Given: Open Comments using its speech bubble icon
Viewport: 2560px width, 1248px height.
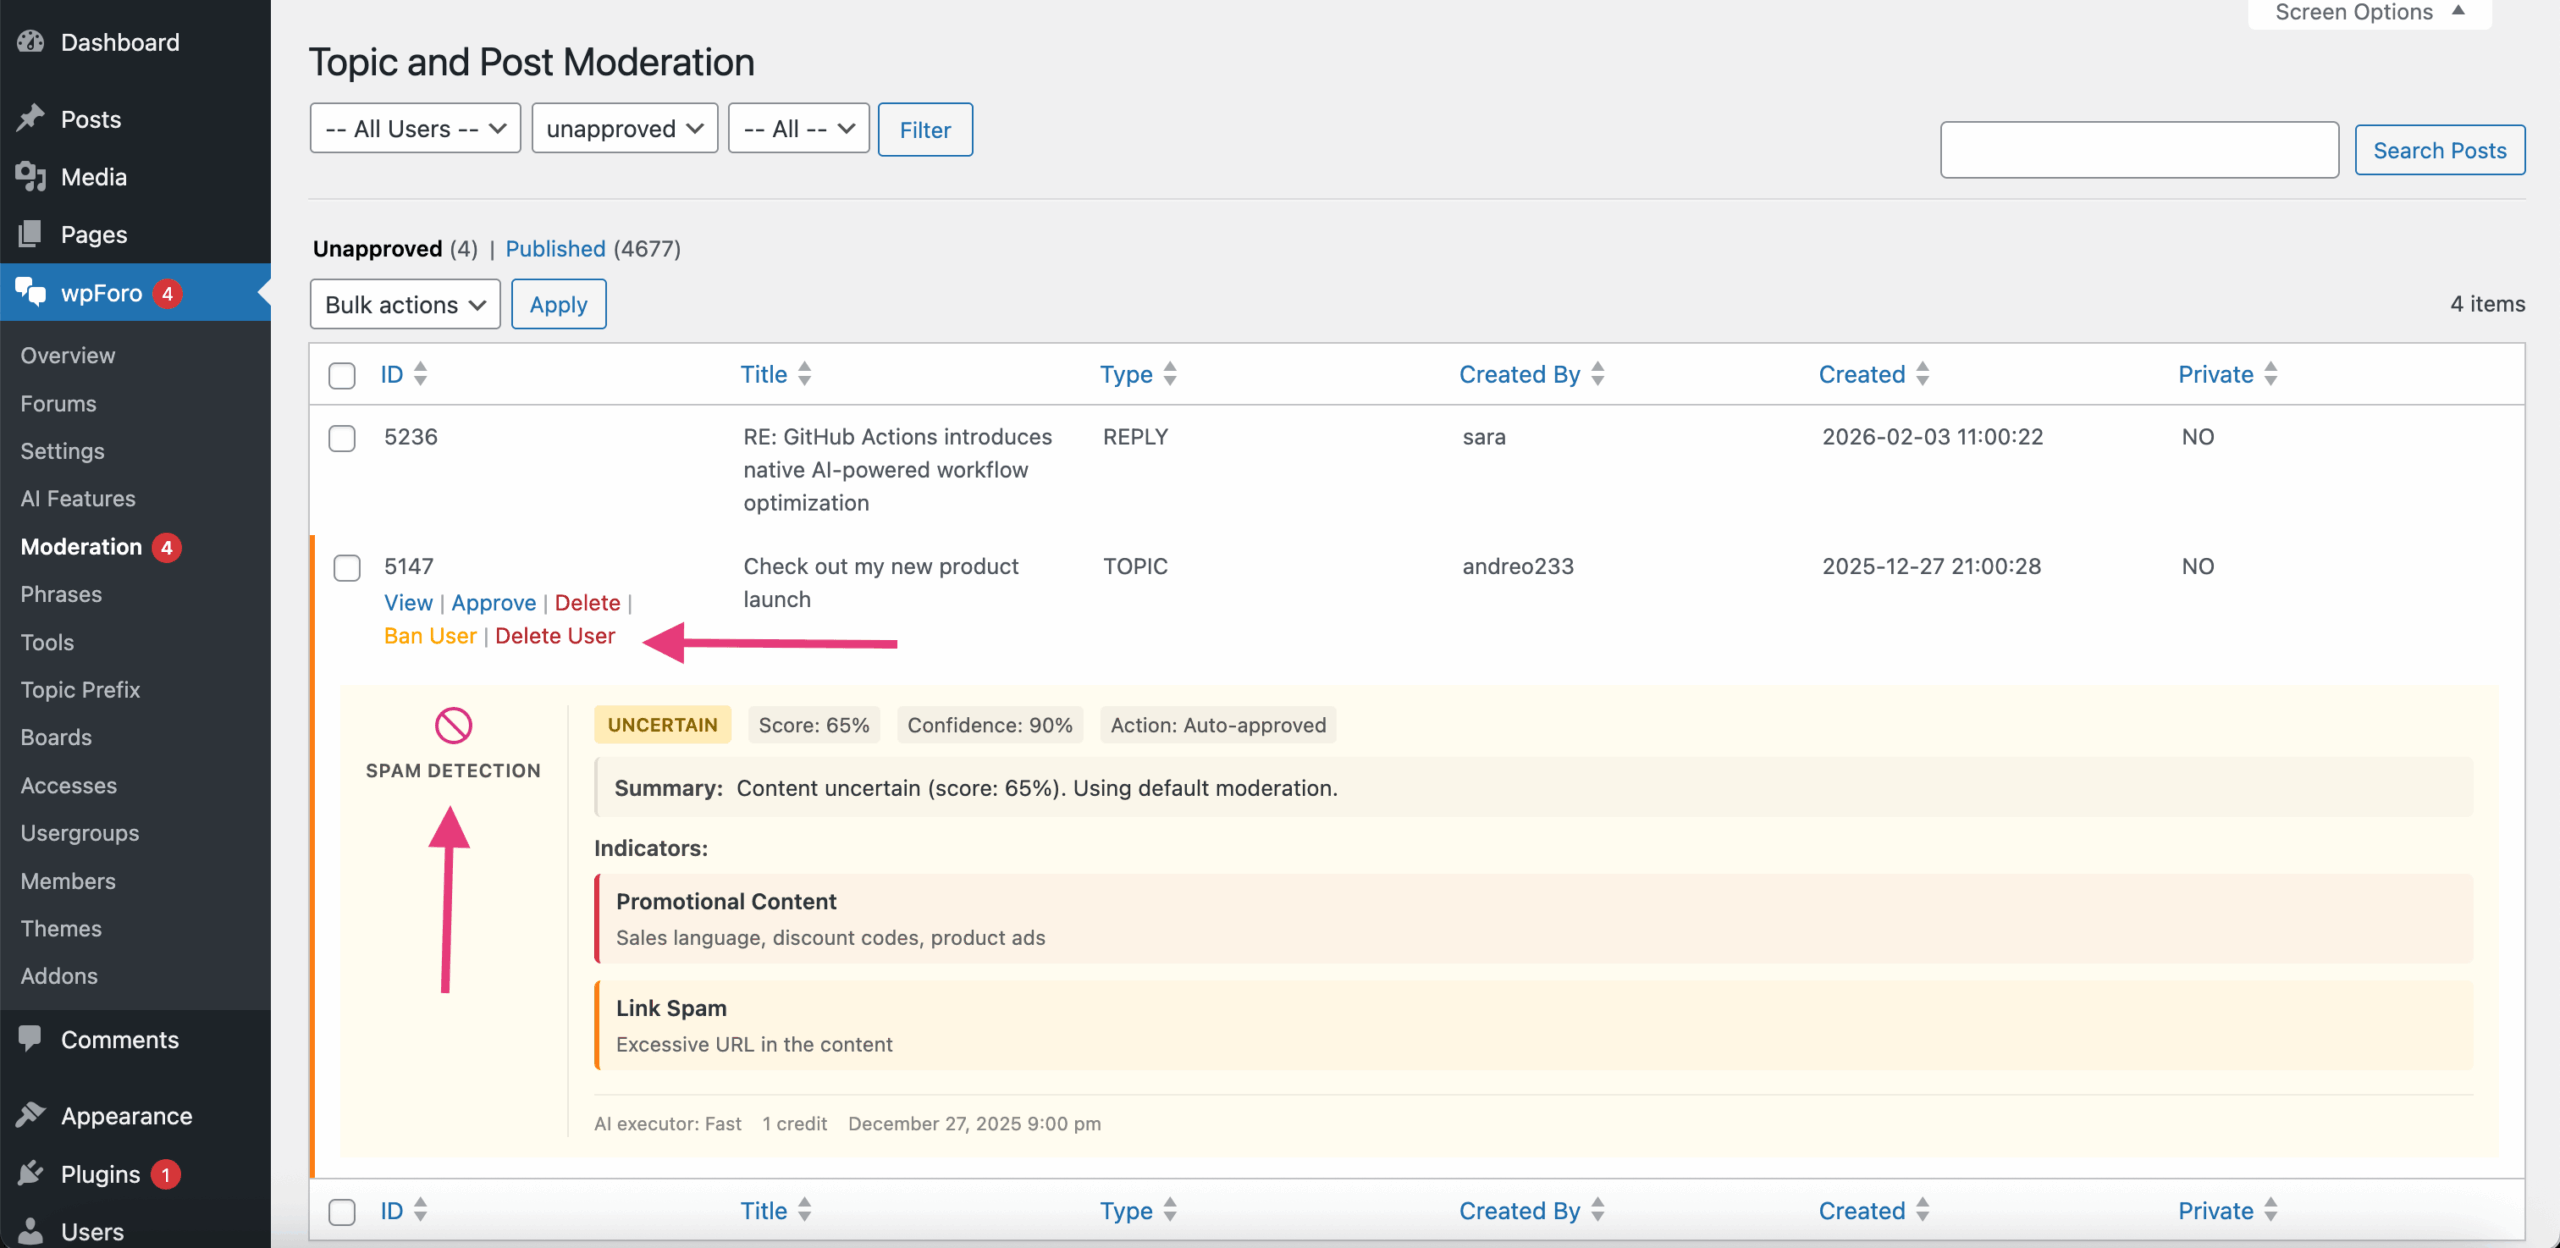Looking at the screenshot, I should [x=31, y=1039].
